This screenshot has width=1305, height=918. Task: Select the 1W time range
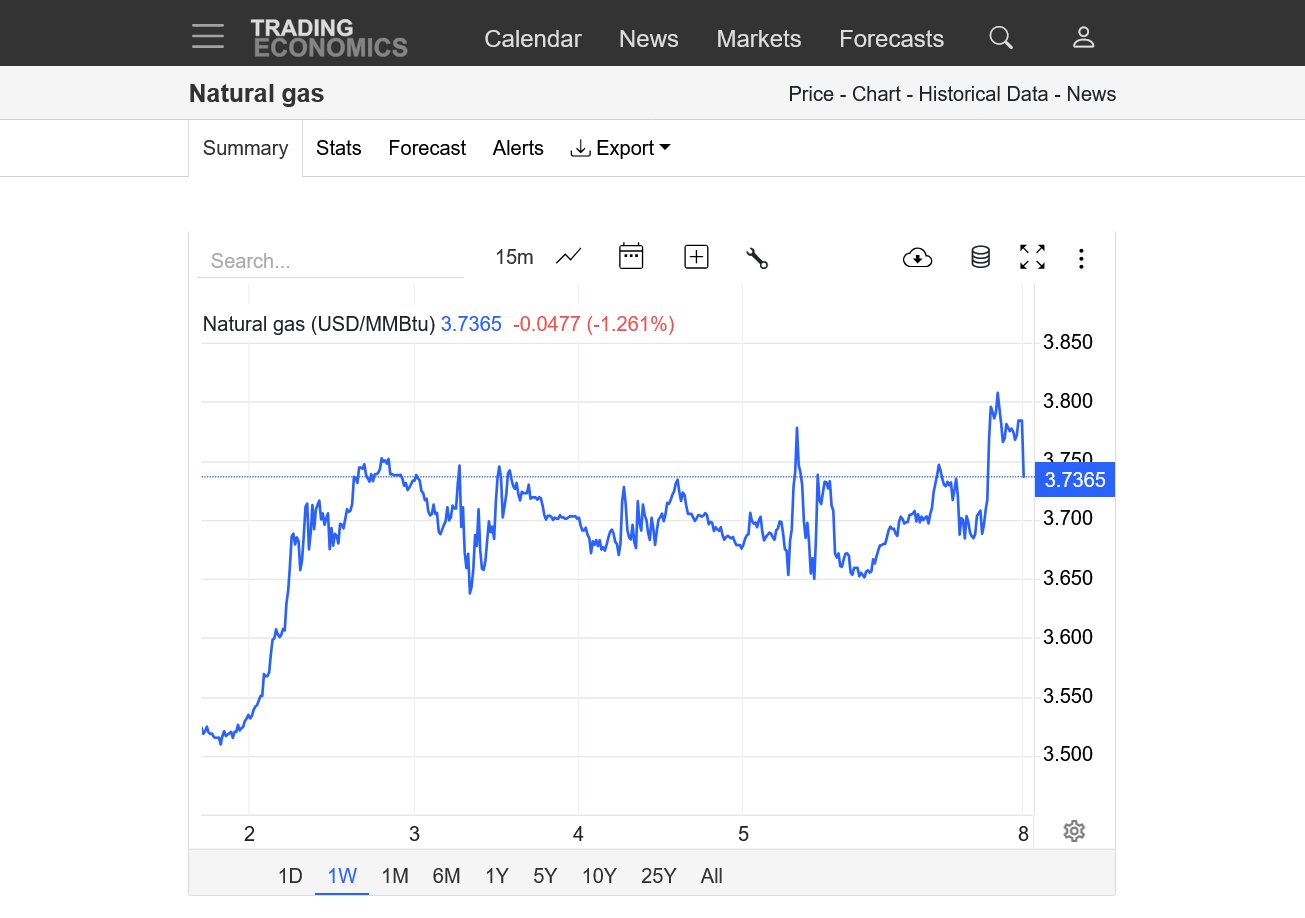(x=342, y=876)
